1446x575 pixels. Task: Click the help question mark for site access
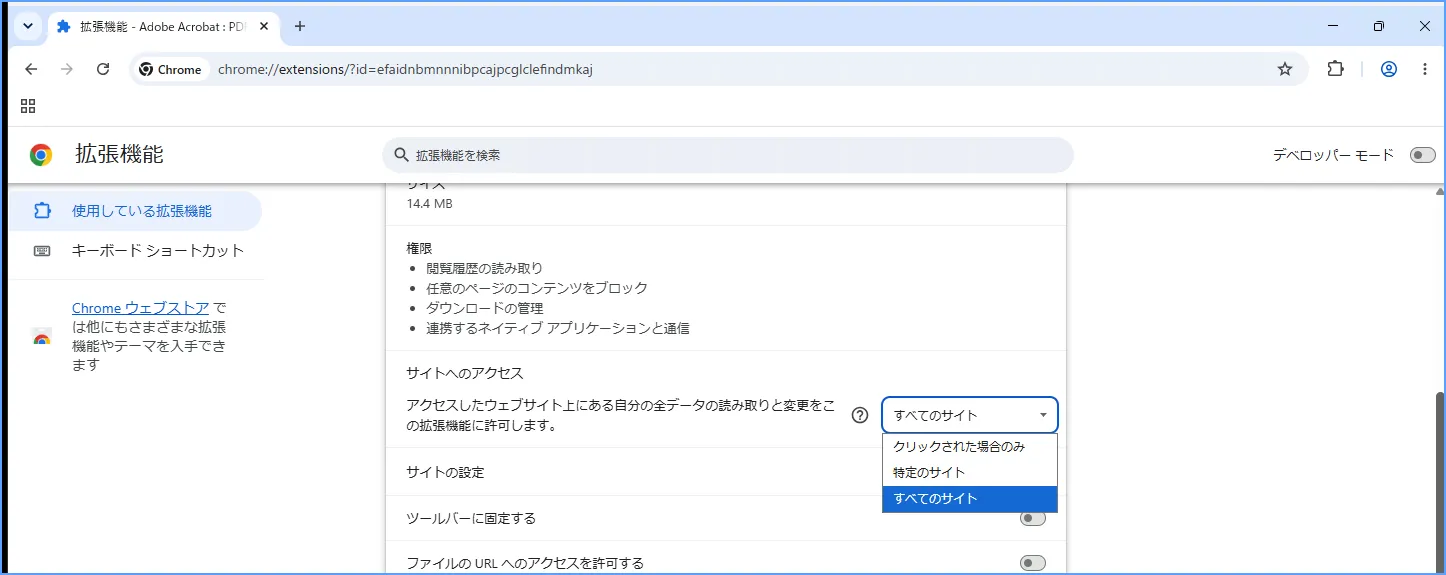(x=859, y=415)
